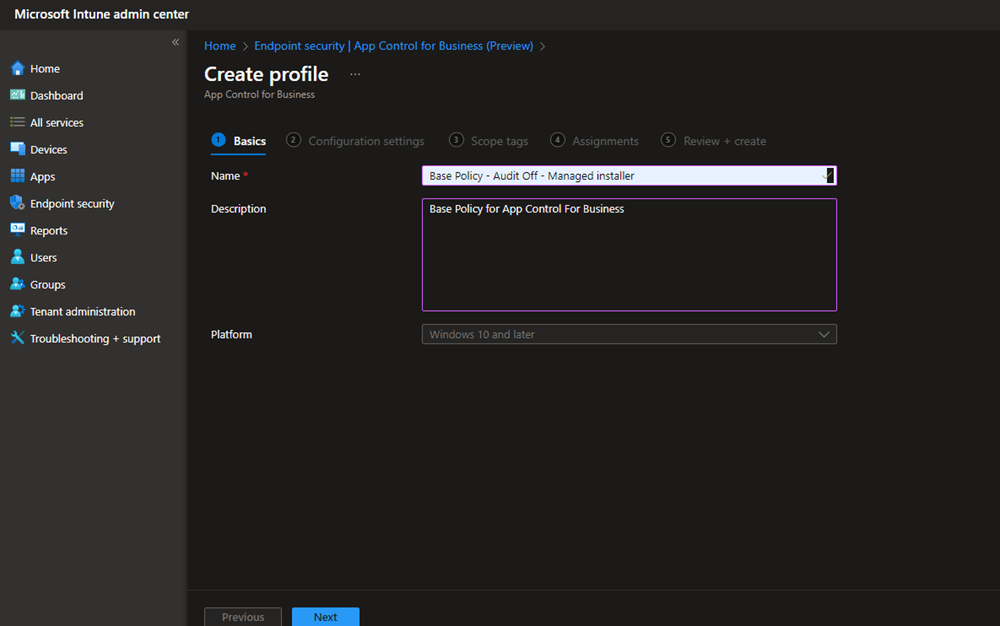Follow the Home breadcrumb link
Viewport: 1000px width, 626px height.
[219, 46]
